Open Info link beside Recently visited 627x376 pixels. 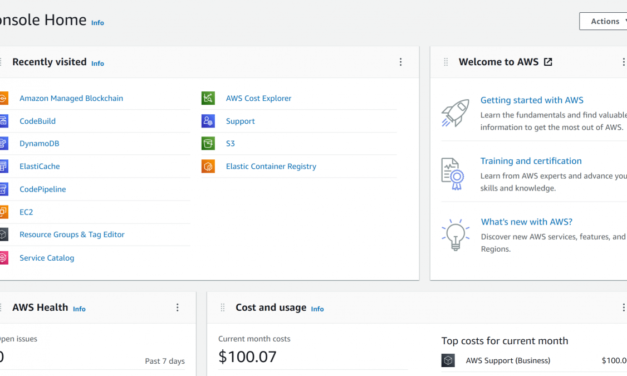pos(98,63)
